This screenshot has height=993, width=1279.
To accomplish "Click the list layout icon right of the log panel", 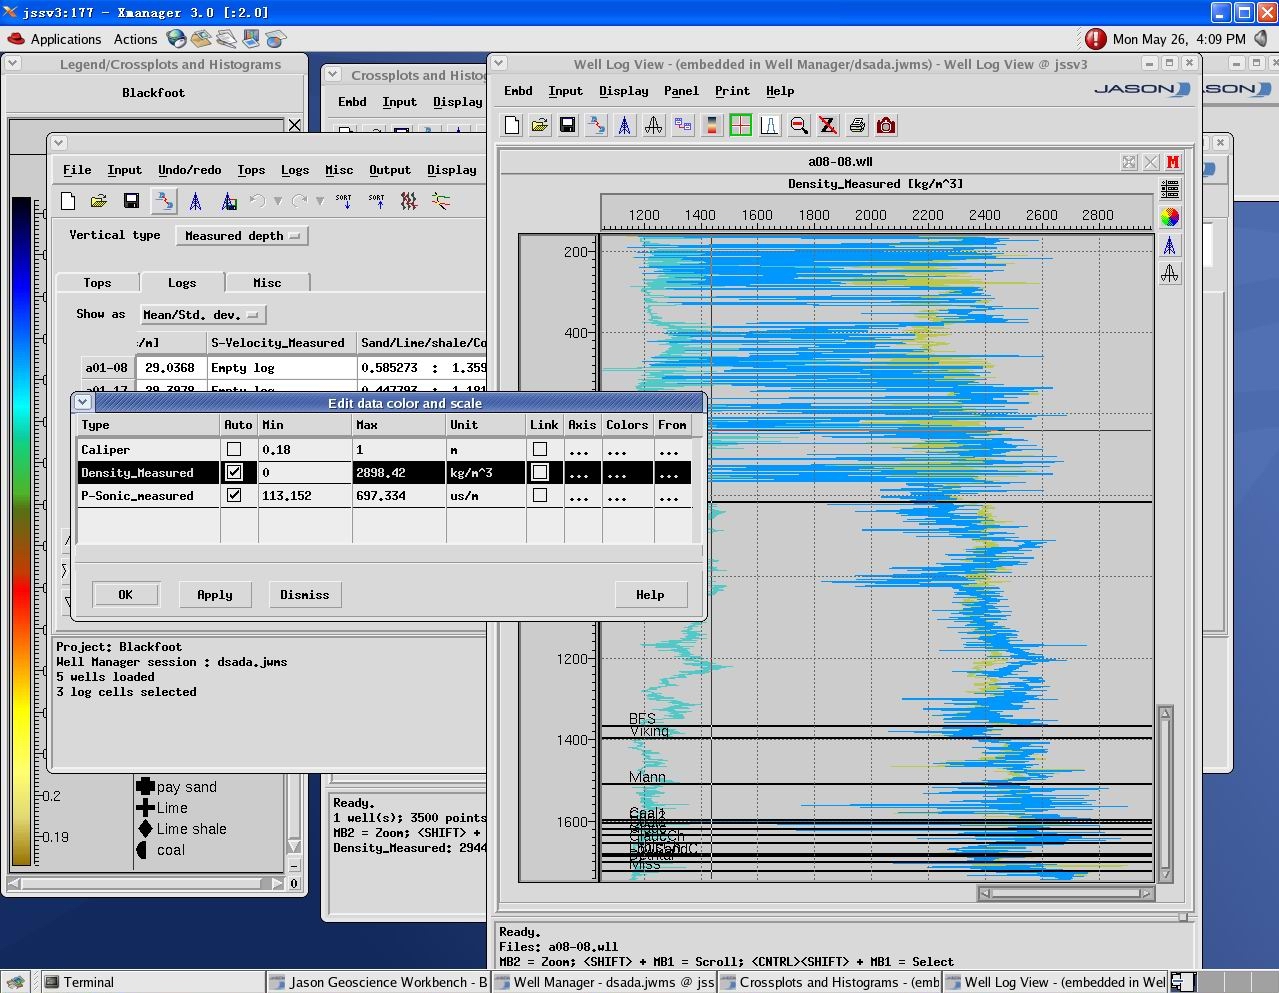I will (1170, 189).
